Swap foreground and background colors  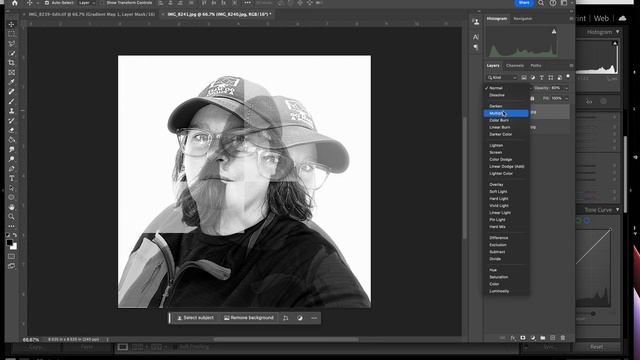pyautogui.click(x=15, y=236)
